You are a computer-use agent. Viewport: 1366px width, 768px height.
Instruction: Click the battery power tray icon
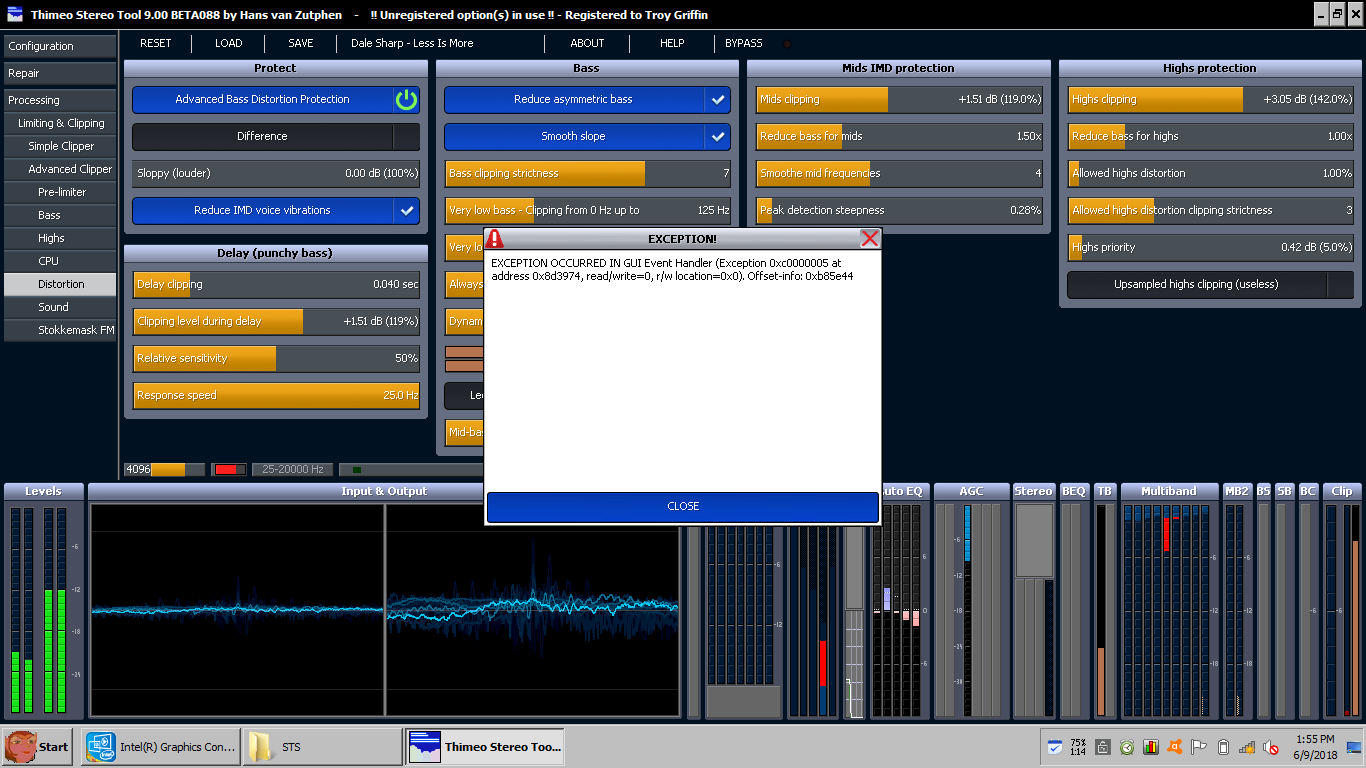(x=1222, y=747)
